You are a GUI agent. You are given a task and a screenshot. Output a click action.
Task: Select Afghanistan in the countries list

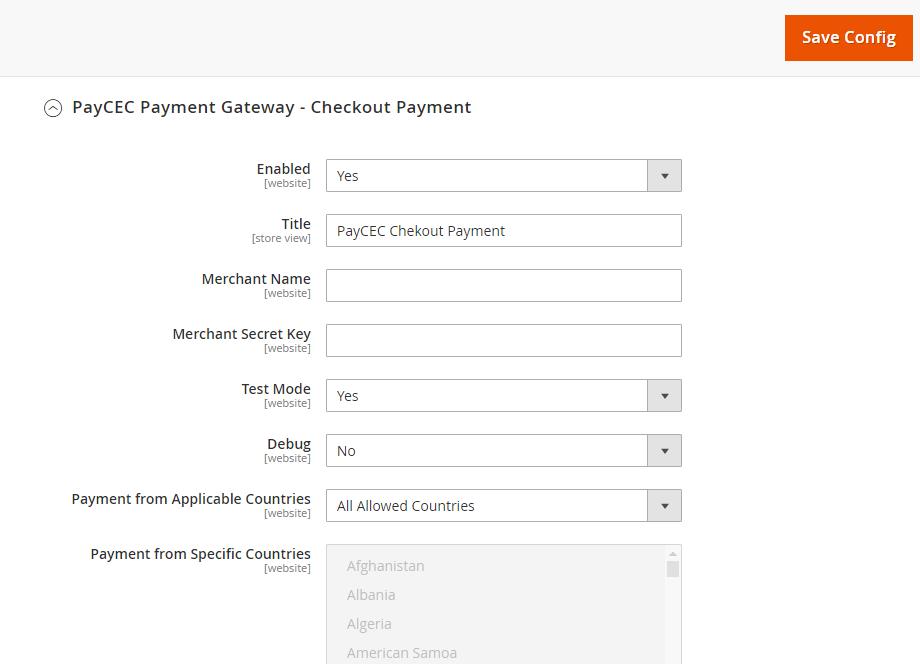tap(386, 566)
